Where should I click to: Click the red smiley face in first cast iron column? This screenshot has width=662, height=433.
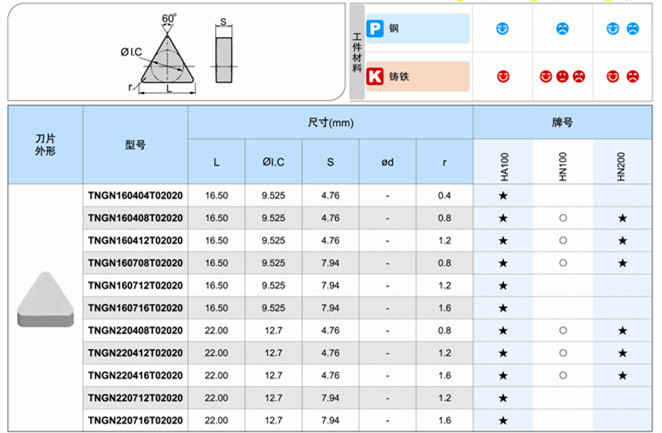pos(503,76)
